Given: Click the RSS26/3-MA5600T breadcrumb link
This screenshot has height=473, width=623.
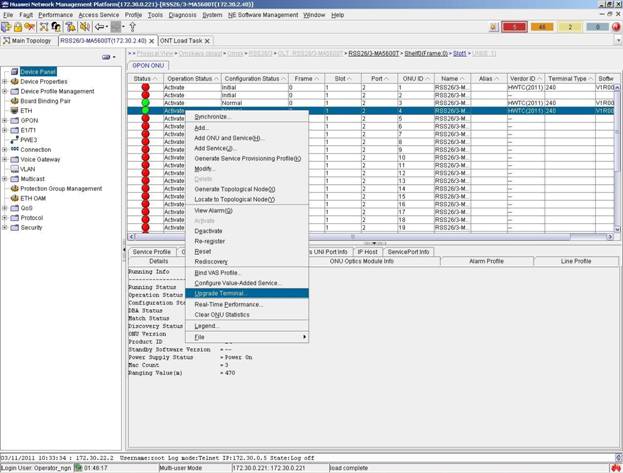Looking at the screenshot, I should point(373,53).
